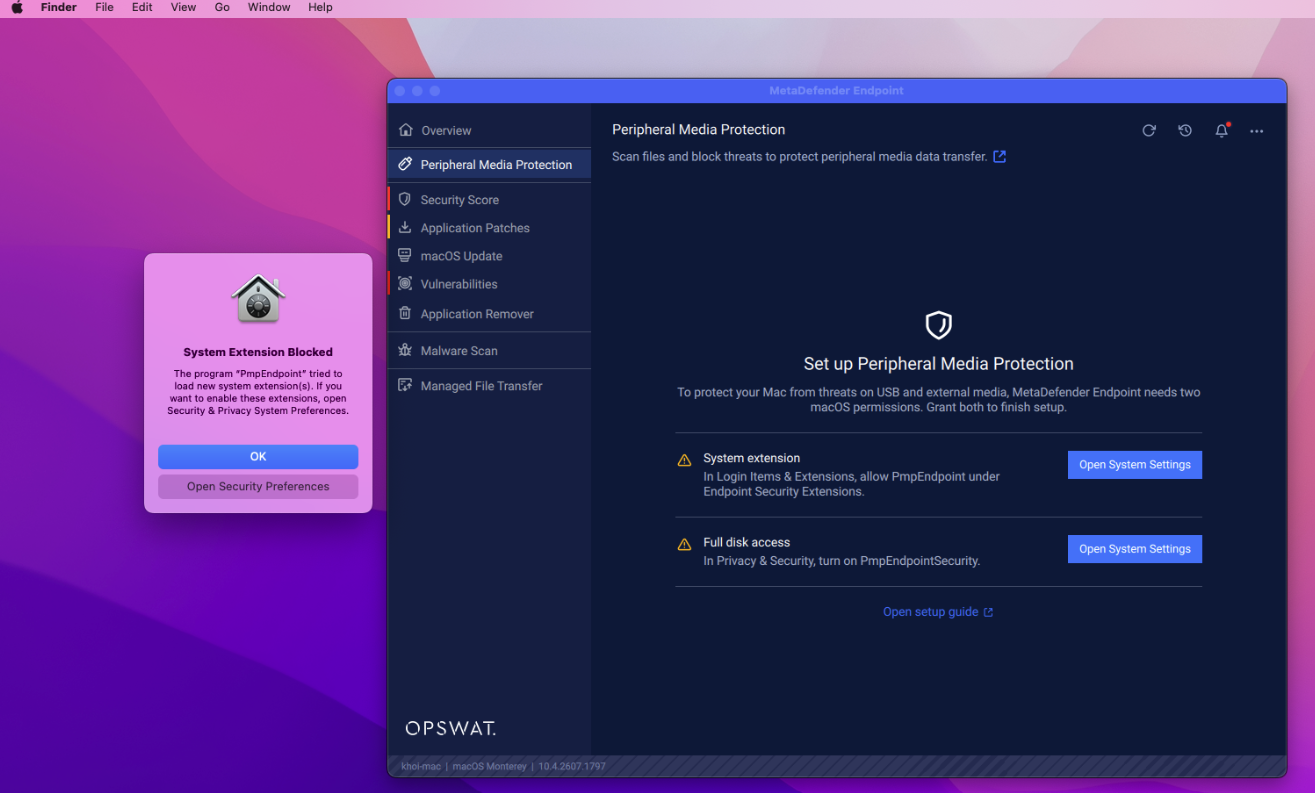This screenshot has width=1315, height=793.
Task: Go to Overview in the MetaDefender sidebar
Action: 489,130
